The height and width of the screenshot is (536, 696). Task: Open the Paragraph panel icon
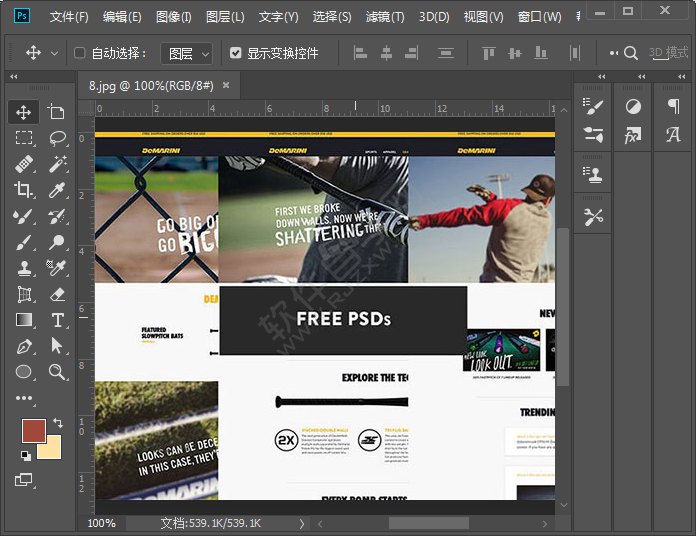[673, 106]
